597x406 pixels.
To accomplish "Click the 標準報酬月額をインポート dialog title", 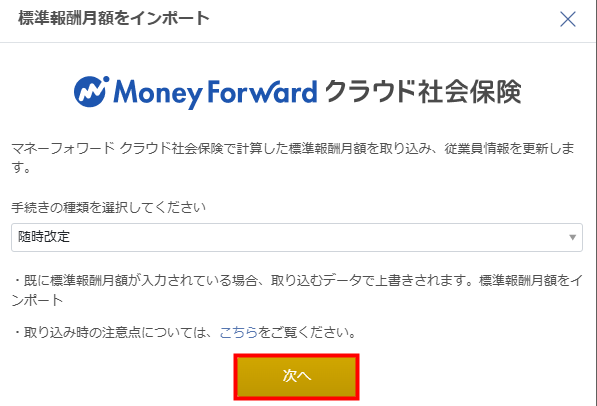I will click(114, 18).
